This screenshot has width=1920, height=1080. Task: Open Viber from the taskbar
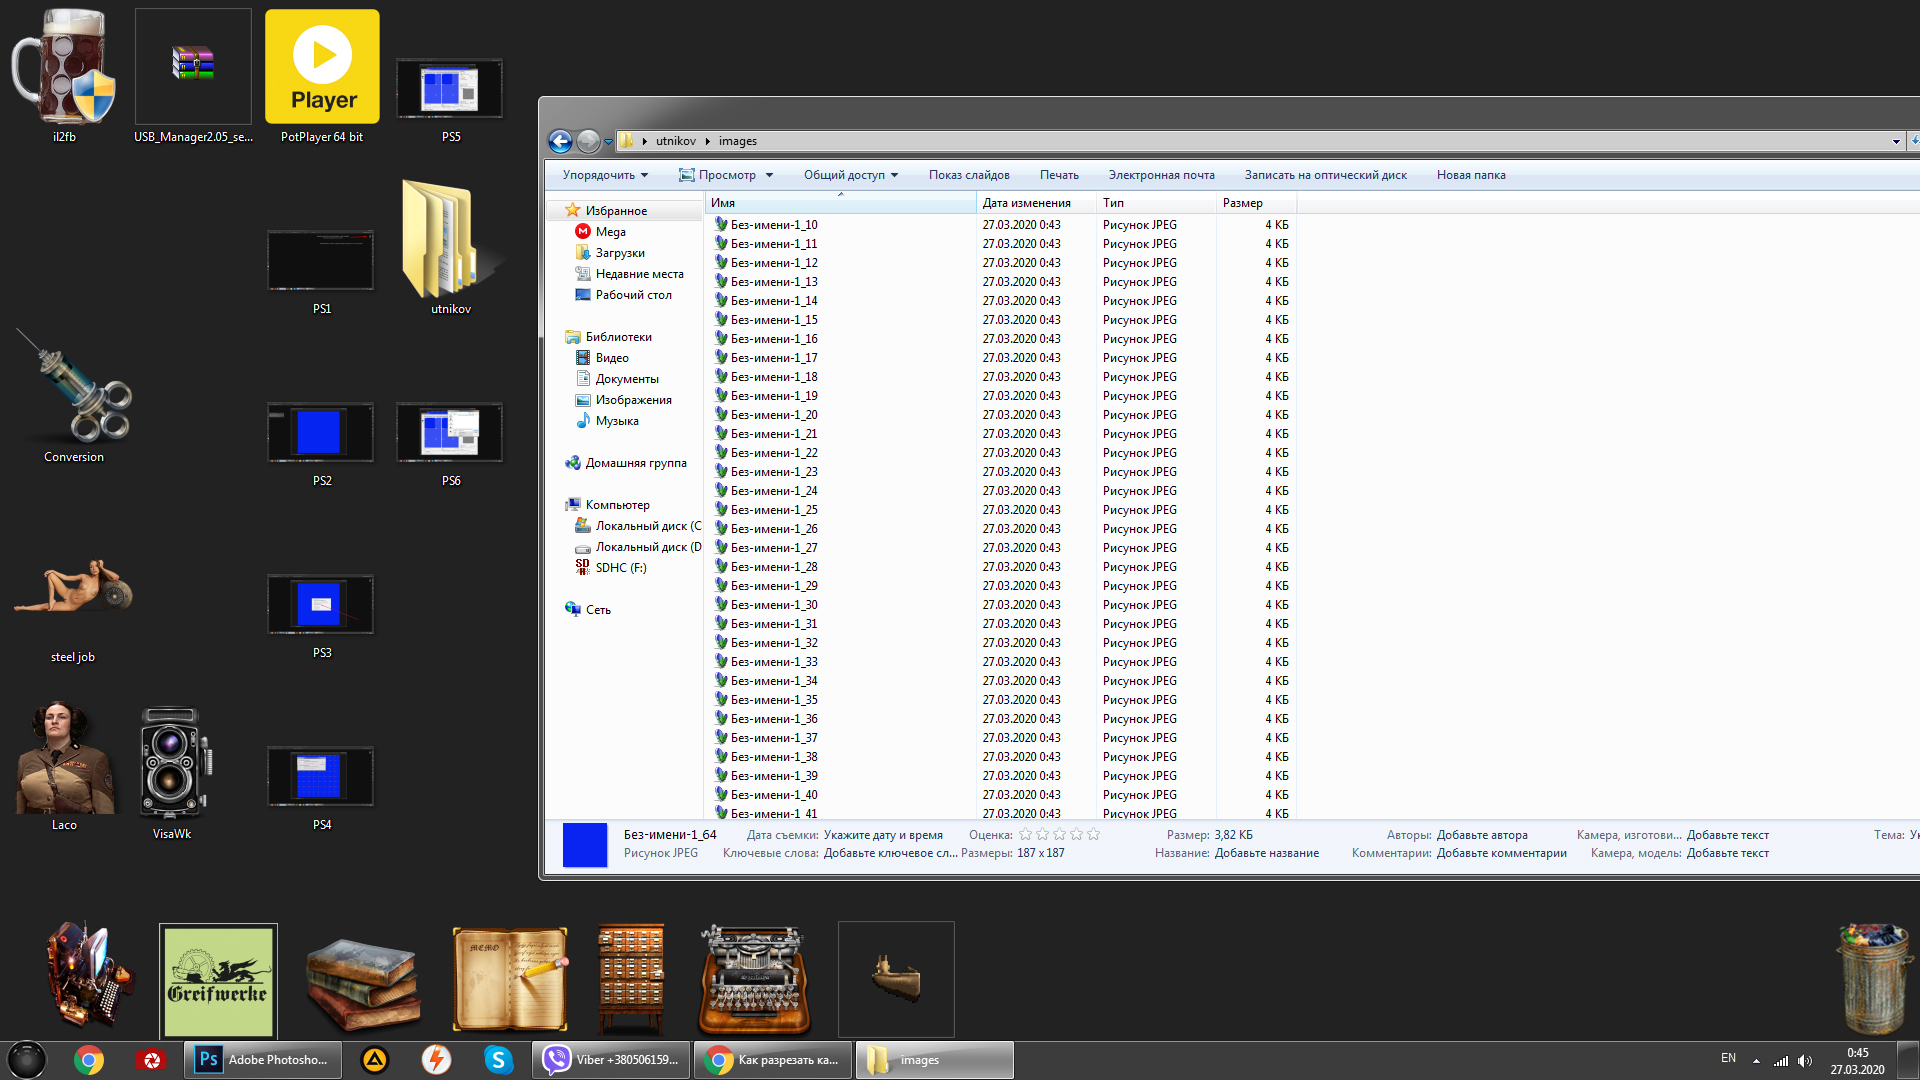[612, 1060]
